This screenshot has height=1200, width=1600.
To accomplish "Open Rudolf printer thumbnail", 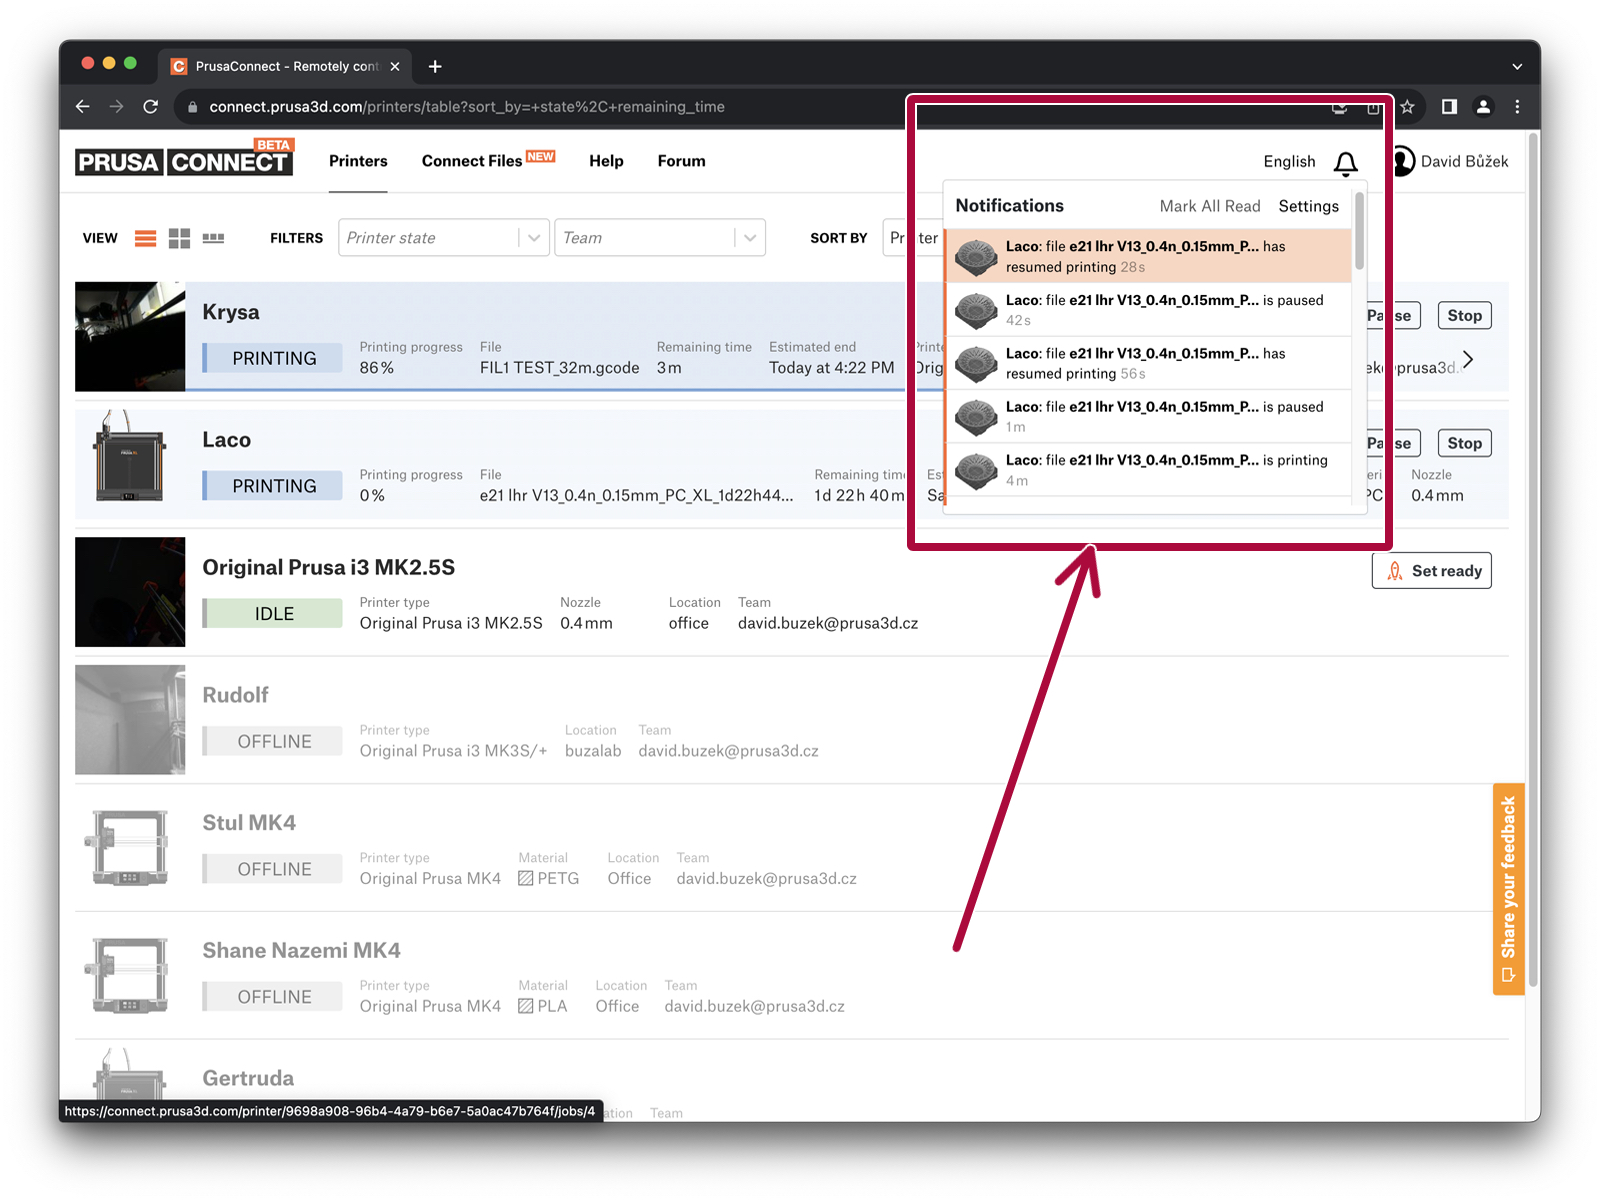I will click(x=130, y=720).
